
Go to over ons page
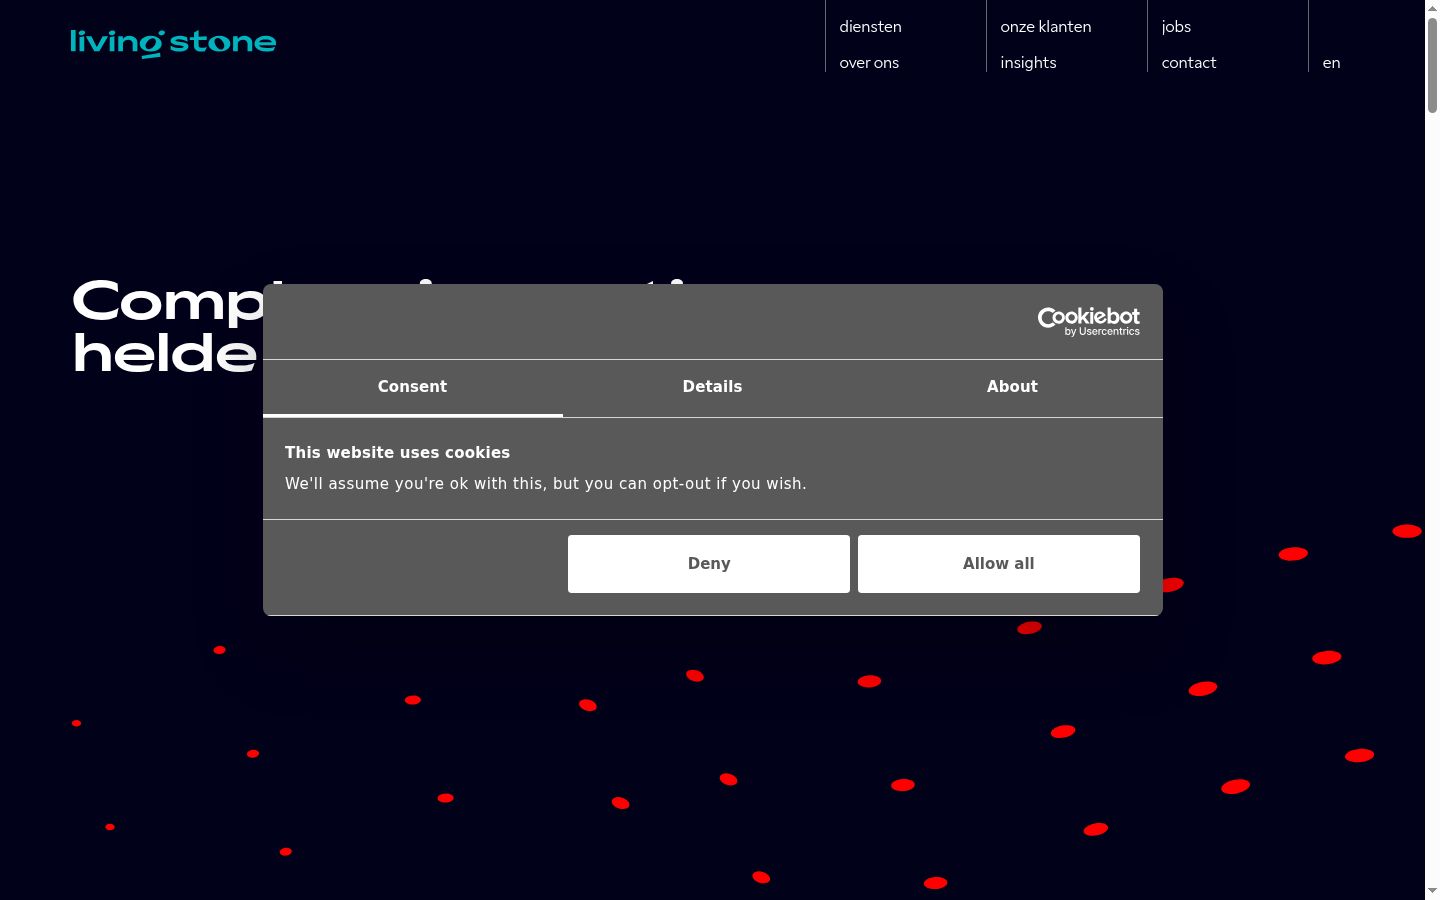869,63
